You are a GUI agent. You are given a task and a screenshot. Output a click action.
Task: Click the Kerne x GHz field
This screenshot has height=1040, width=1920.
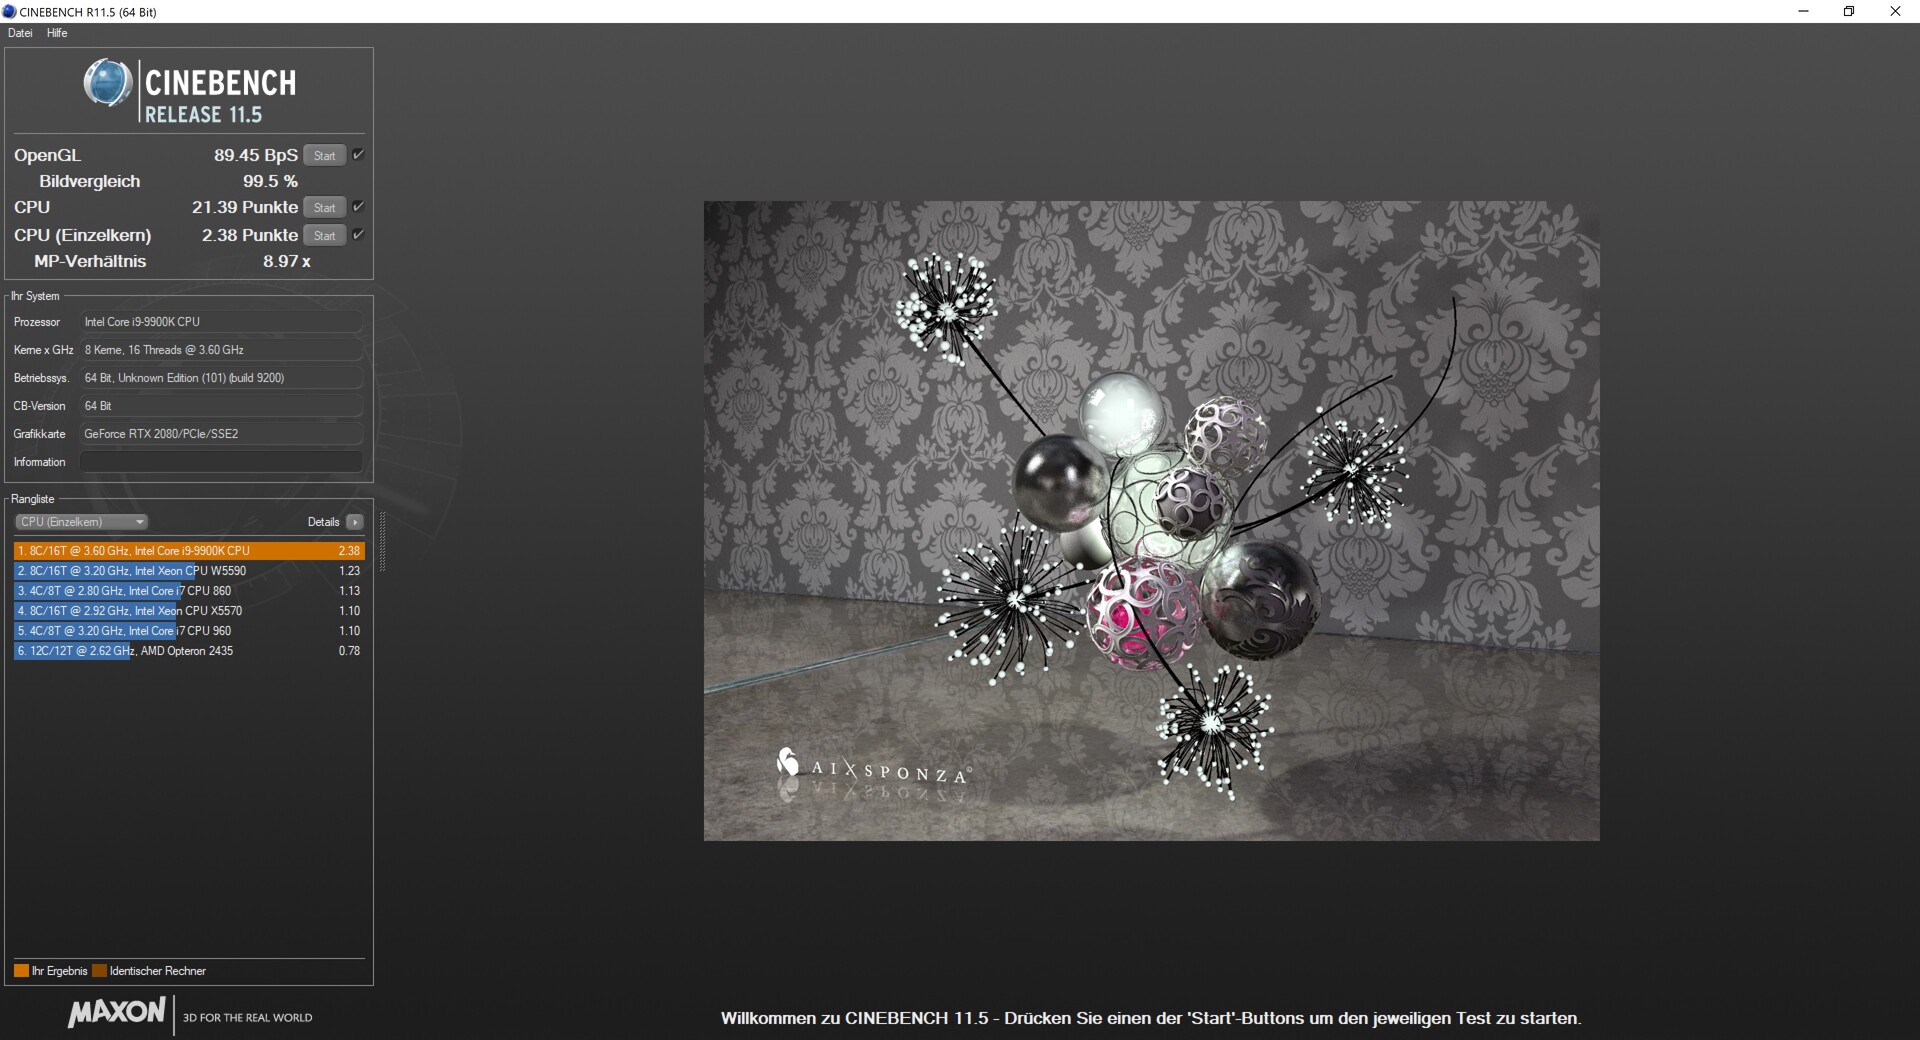221,350
